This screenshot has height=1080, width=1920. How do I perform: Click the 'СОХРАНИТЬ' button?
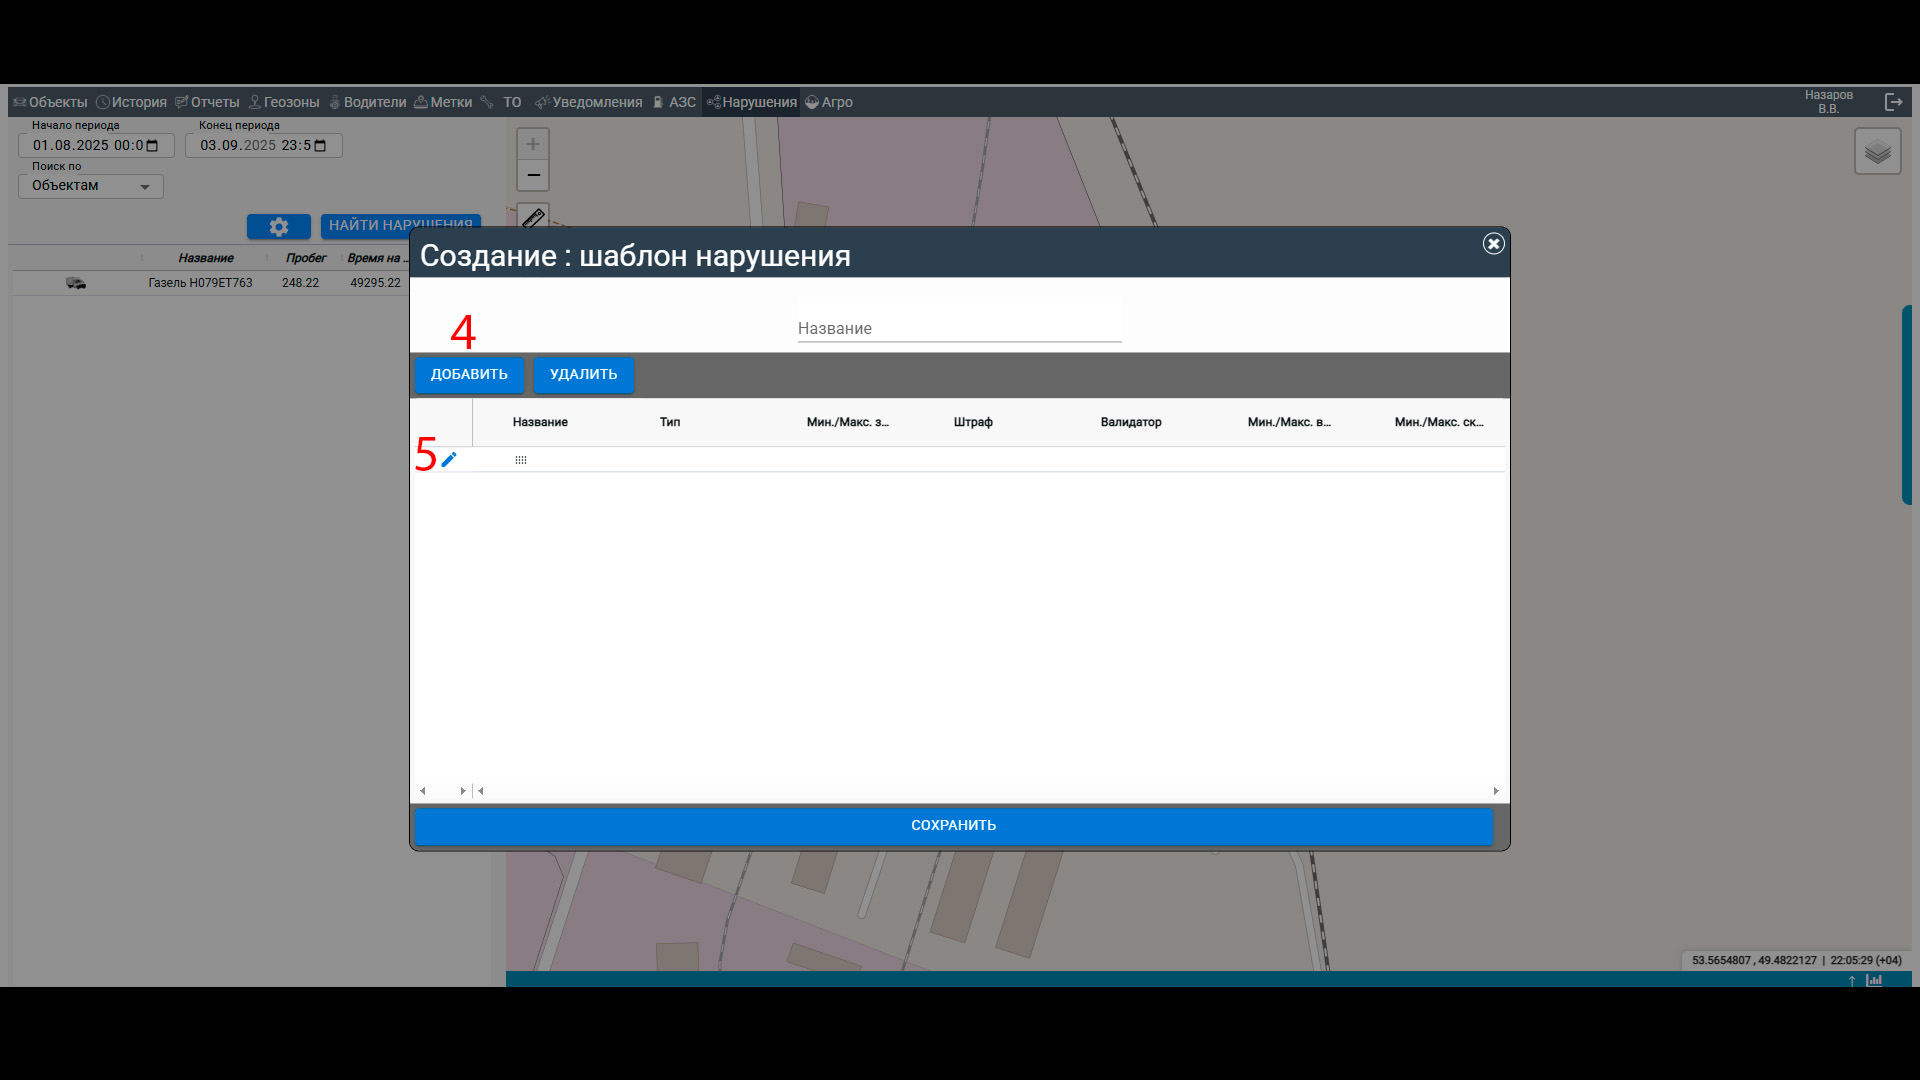953,826
